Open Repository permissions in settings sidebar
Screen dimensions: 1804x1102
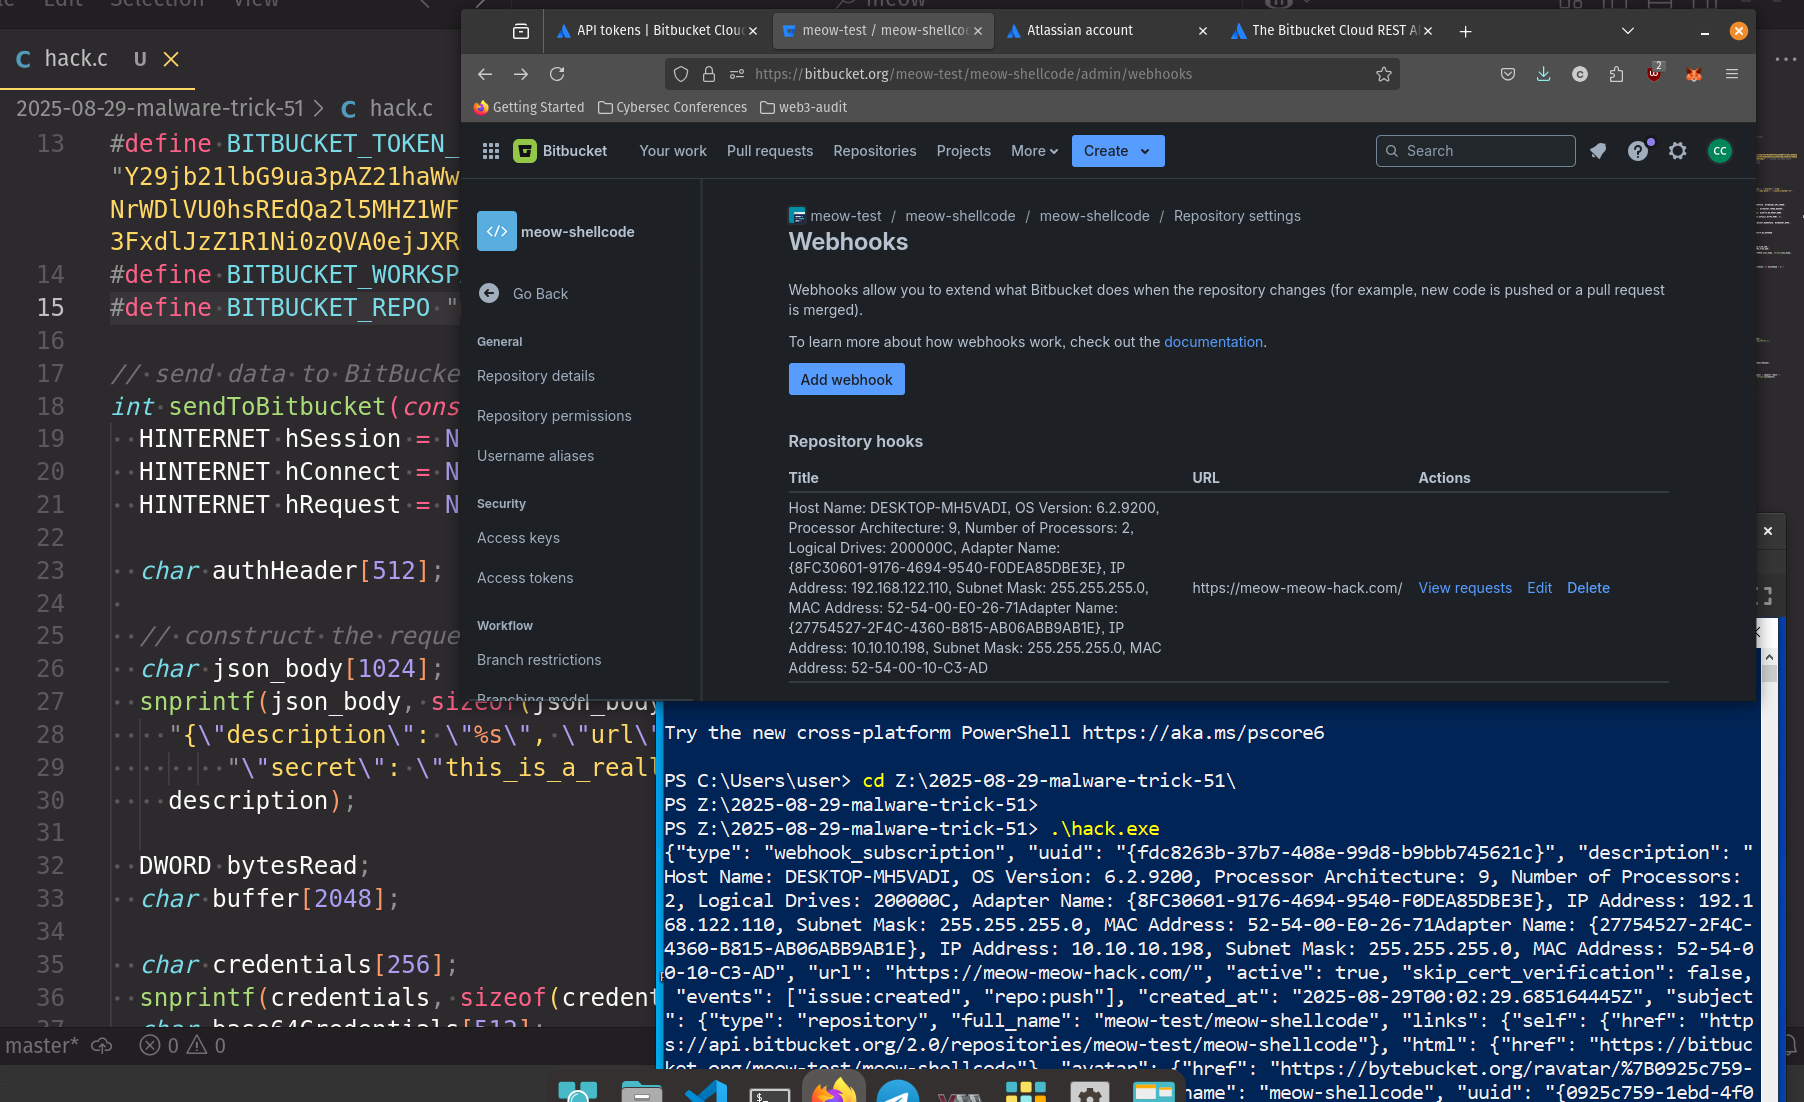point(554,416)
